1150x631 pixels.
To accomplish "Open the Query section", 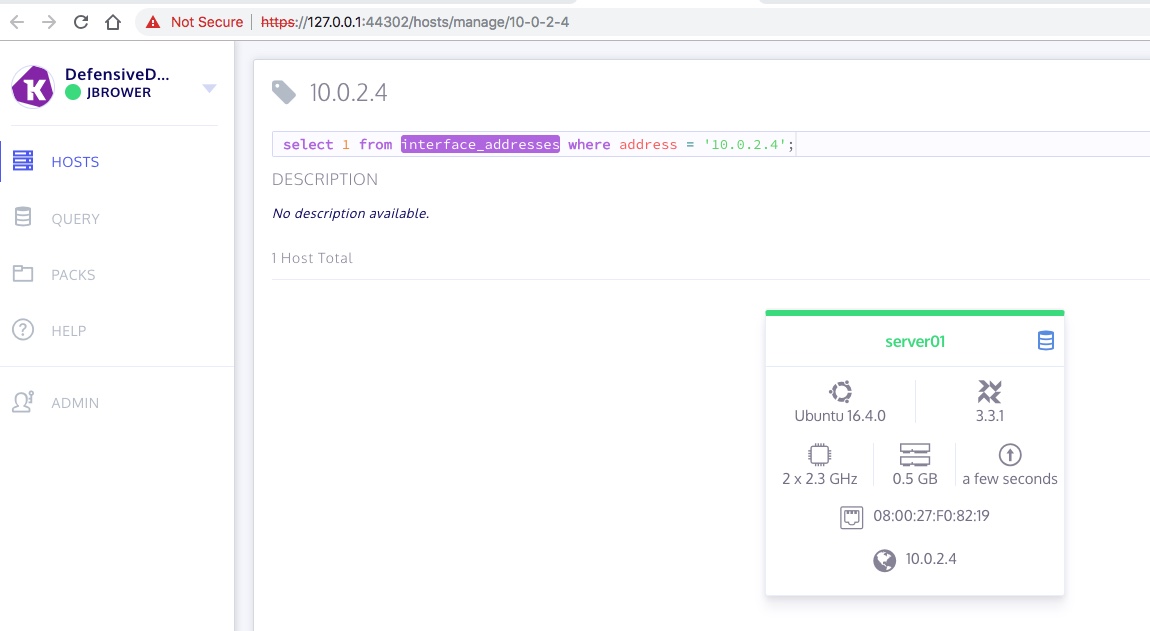I will click(x=75, y=219).
